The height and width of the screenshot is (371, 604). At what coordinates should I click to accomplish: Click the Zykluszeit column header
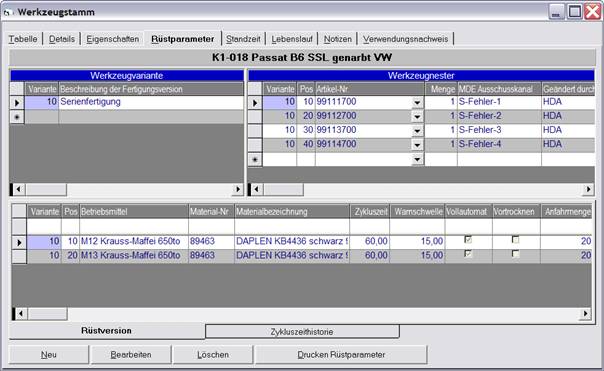370,212
